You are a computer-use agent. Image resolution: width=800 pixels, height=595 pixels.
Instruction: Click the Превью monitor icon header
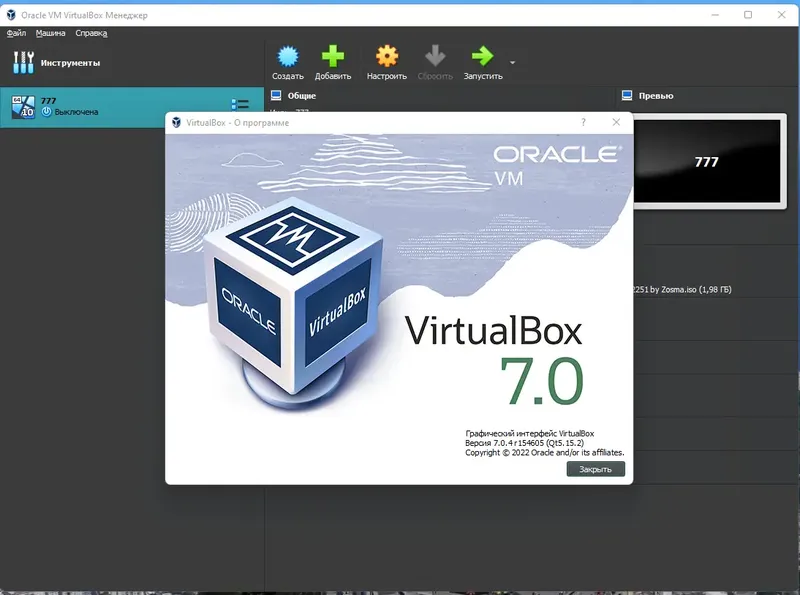626,95
